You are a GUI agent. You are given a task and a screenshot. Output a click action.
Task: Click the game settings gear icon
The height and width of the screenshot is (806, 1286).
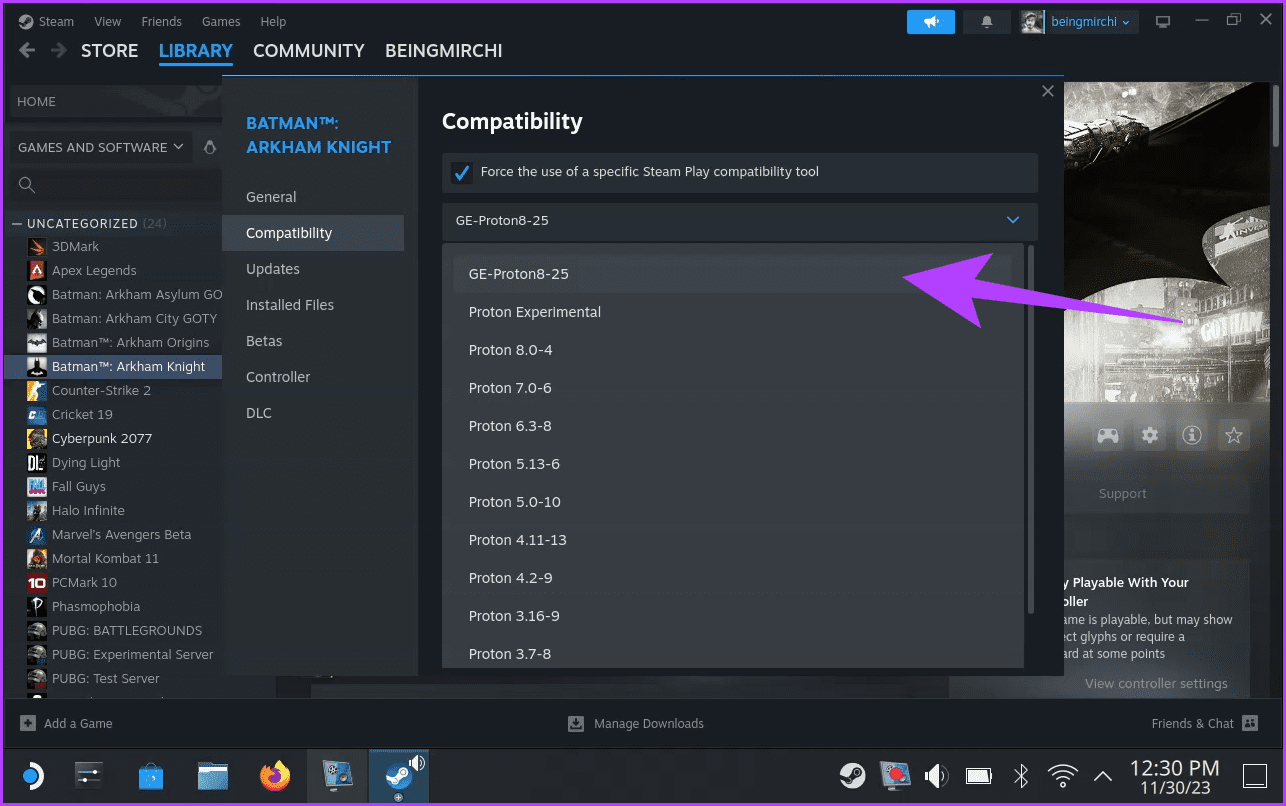pos(1150,434)
